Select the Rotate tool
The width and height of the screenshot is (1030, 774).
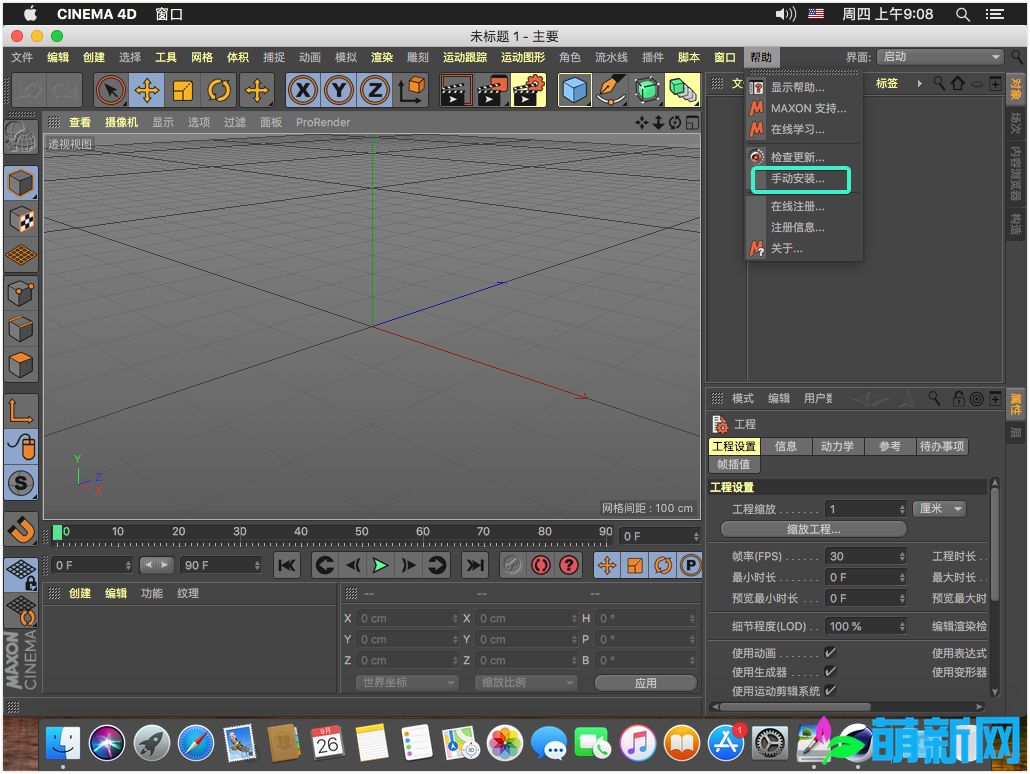tap(219, 90)
